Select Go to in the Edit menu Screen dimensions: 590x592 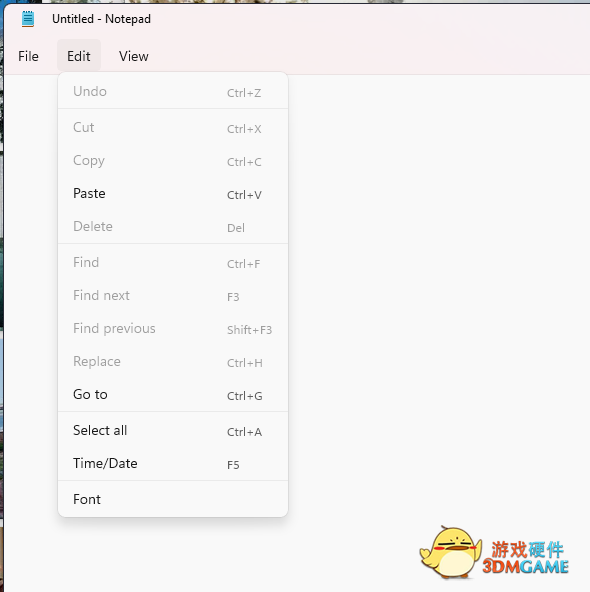(x=173, y=395)
